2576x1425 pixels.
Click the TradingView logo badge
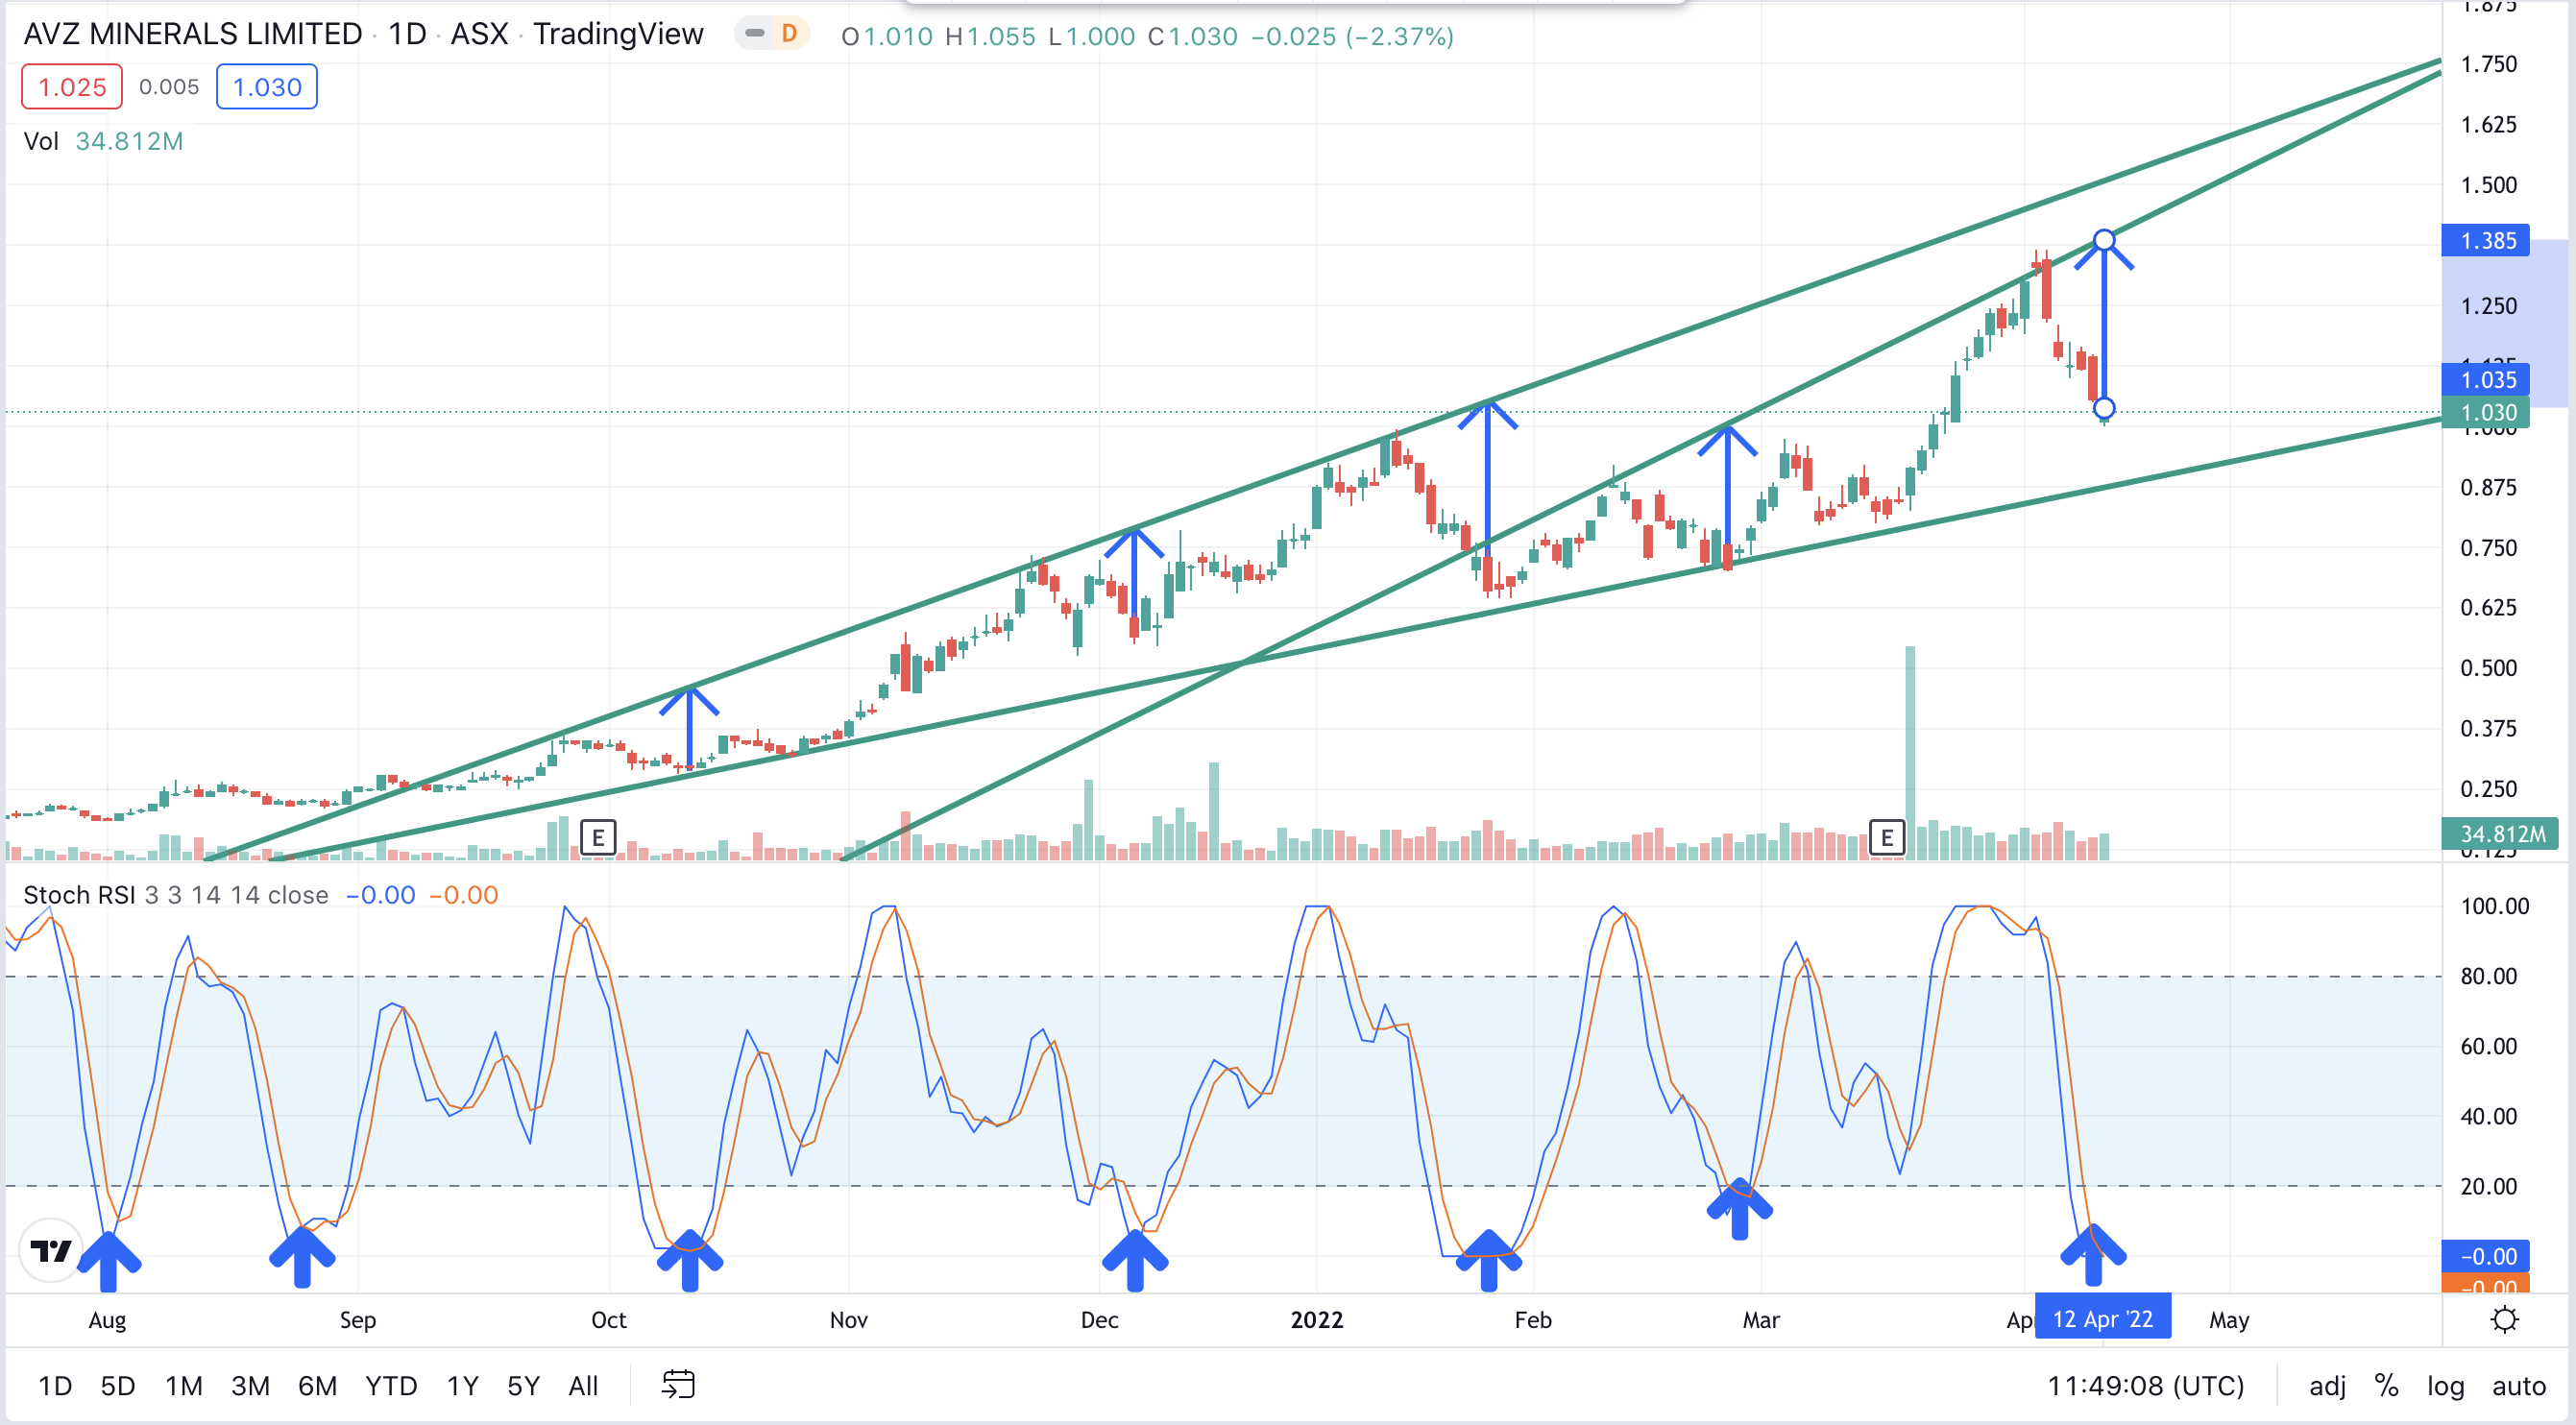click(x=50, y=1250)
